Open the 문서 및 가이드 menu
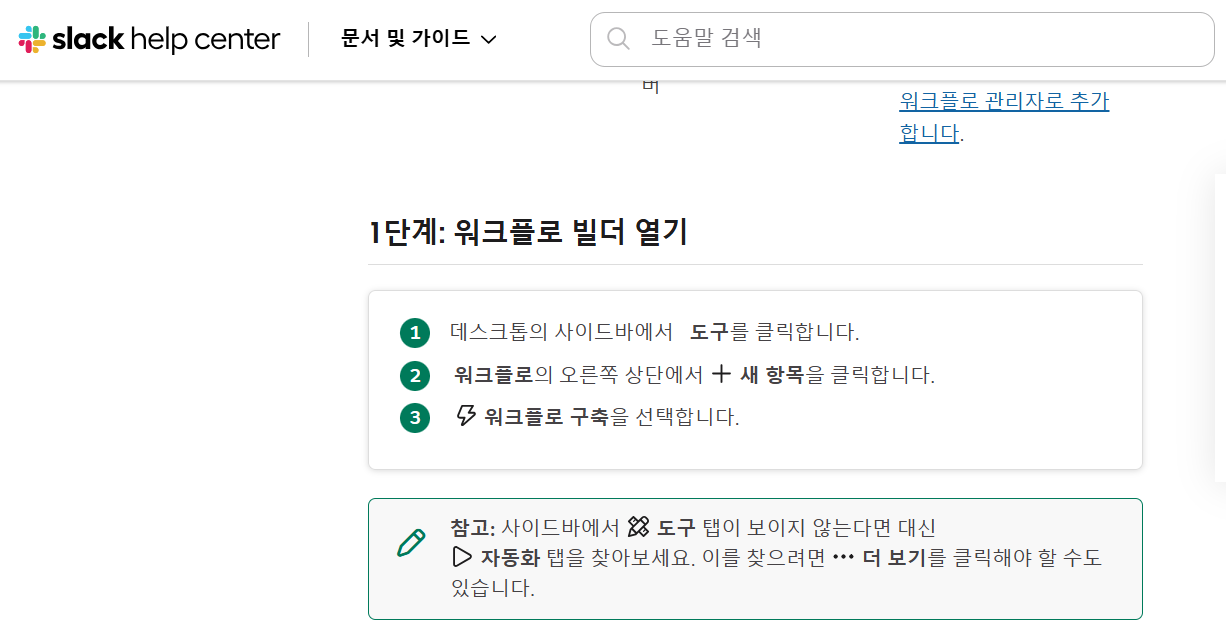 pos(405,39)
